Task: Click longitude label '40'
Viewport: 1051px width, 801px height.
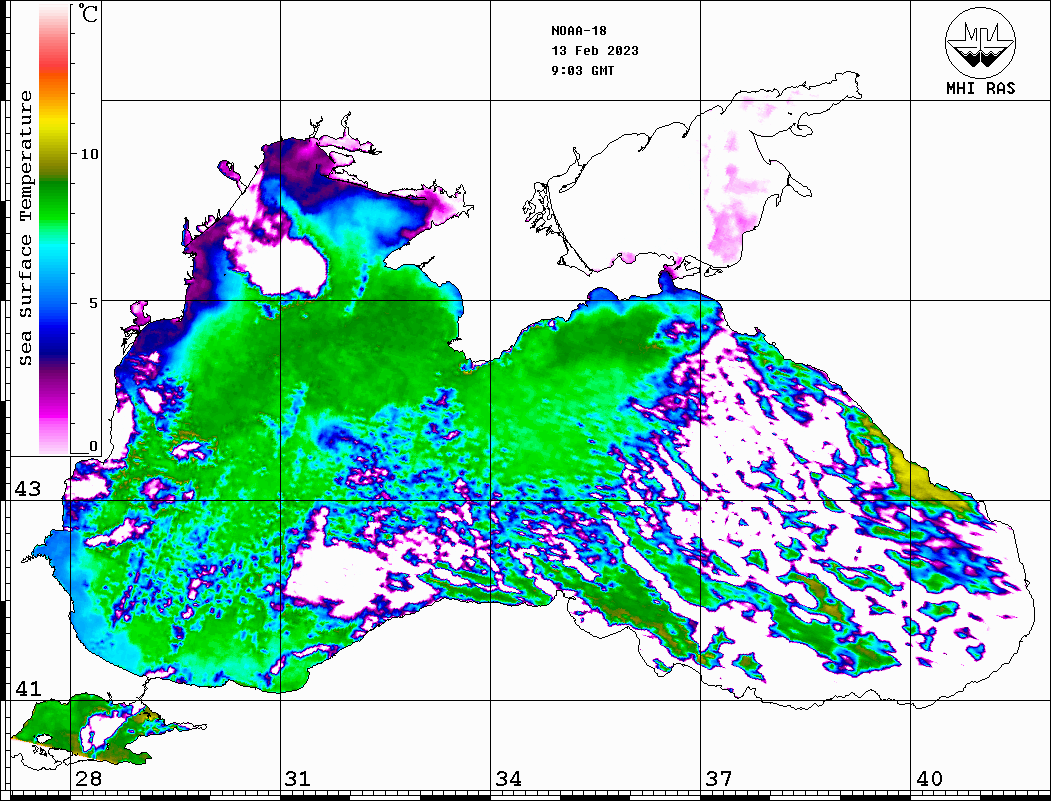Action: [x=929, y=779]
